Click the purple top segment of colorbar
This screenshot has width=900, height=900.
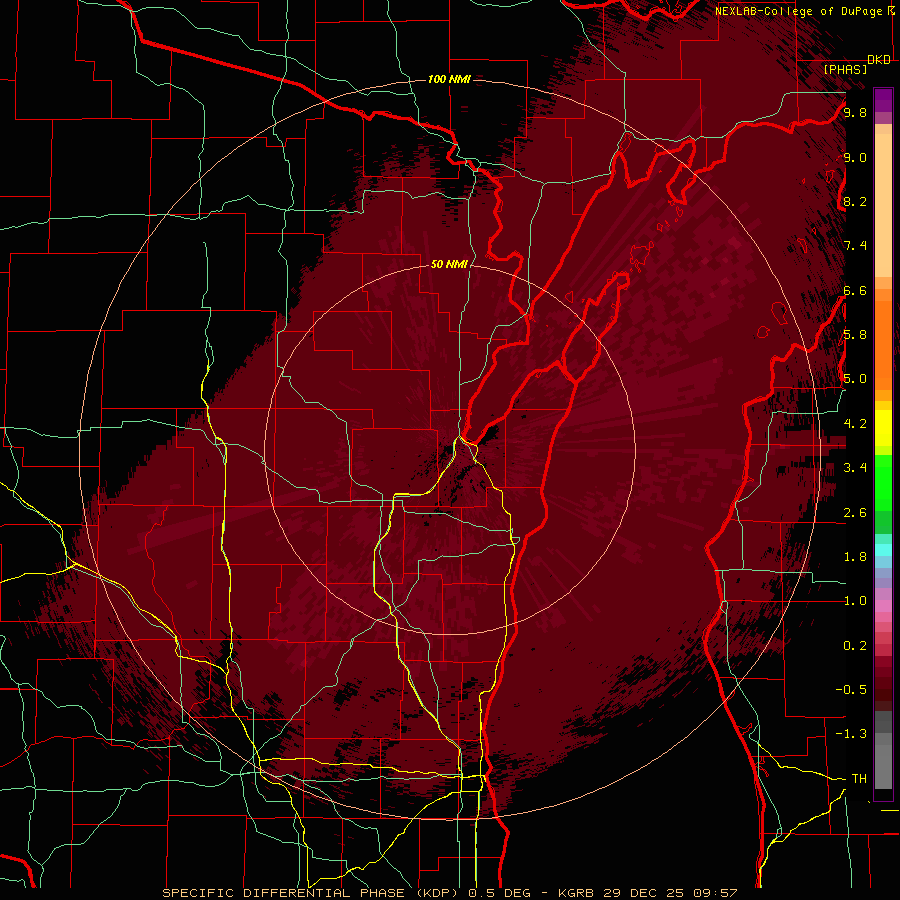tap(883, 100)
